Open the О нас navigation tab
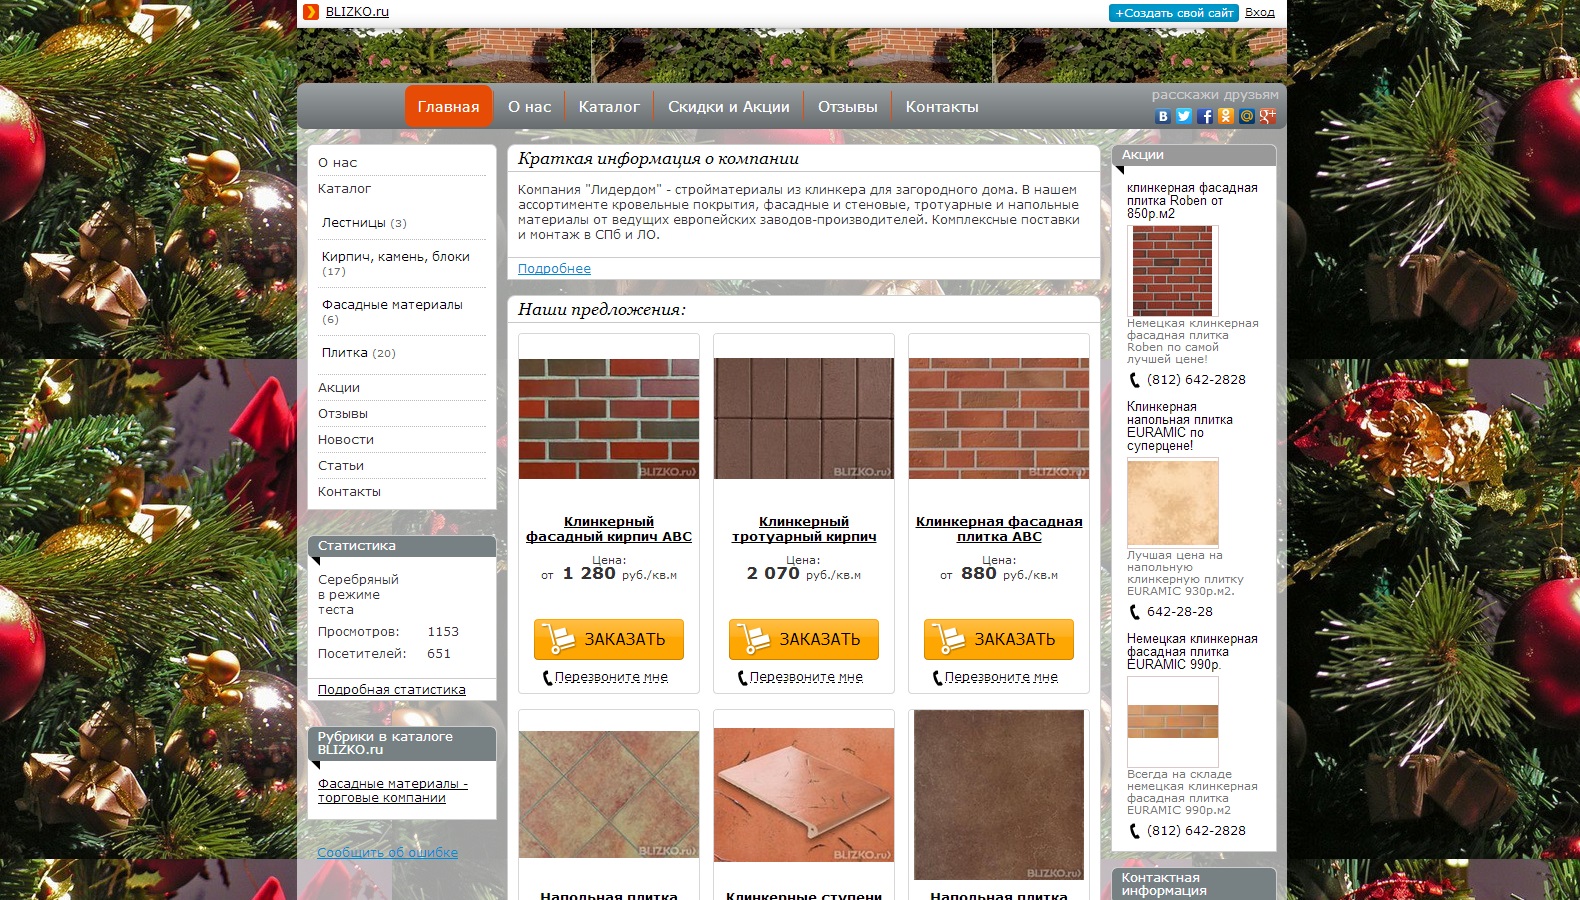 point(529,106)
